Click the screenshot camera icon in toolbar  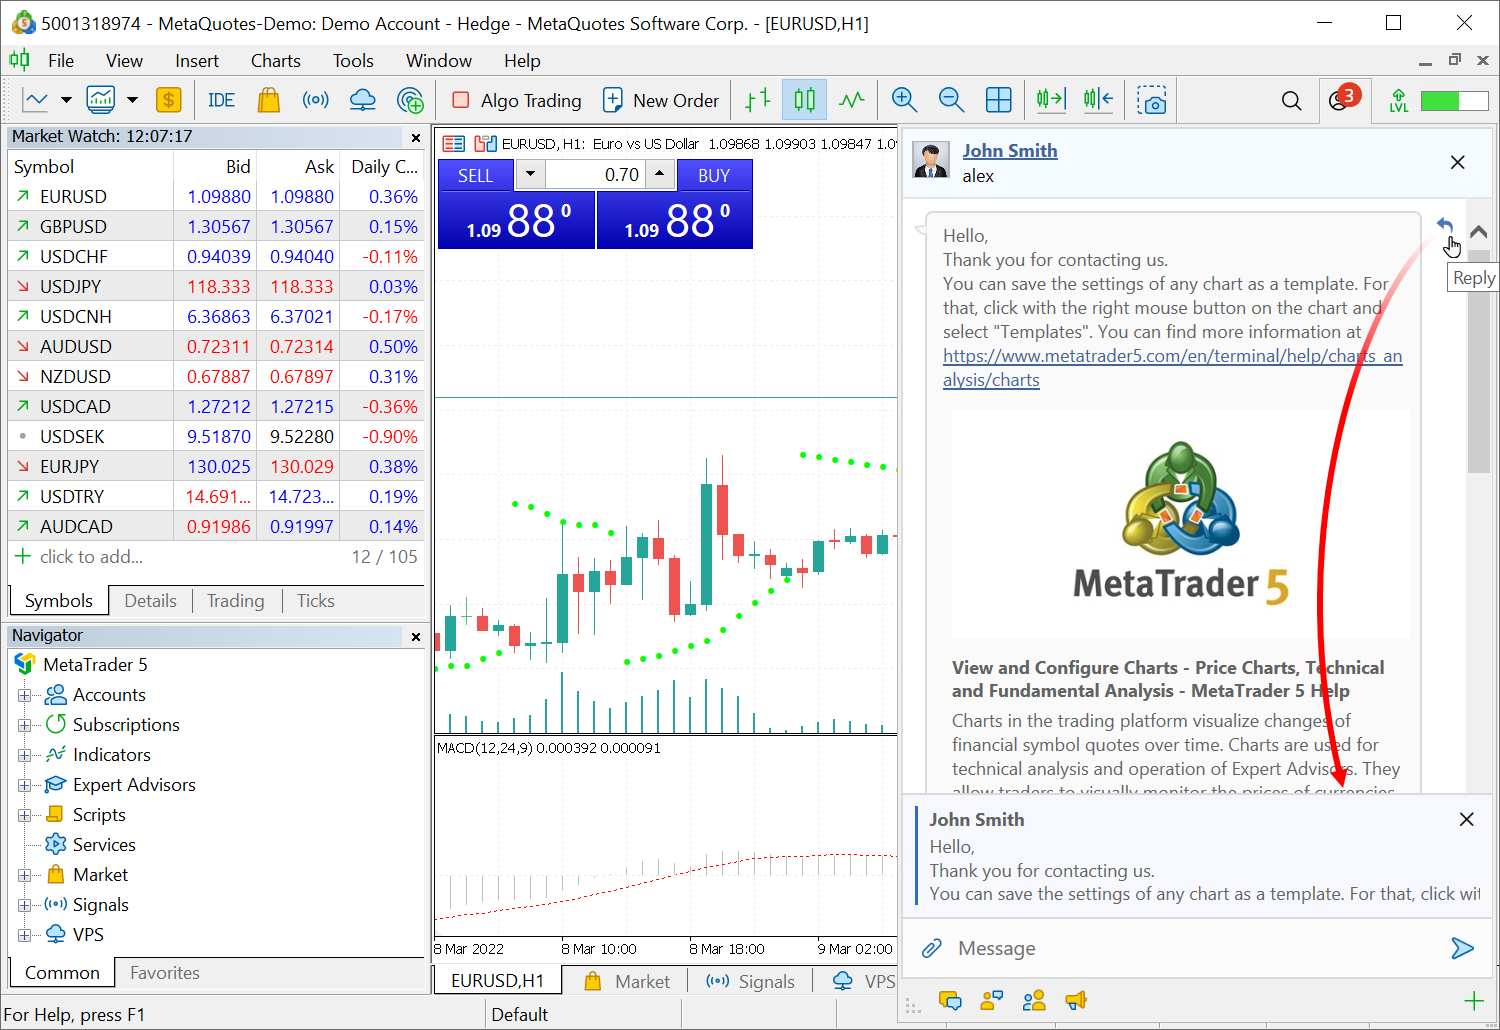(1152, 100)
